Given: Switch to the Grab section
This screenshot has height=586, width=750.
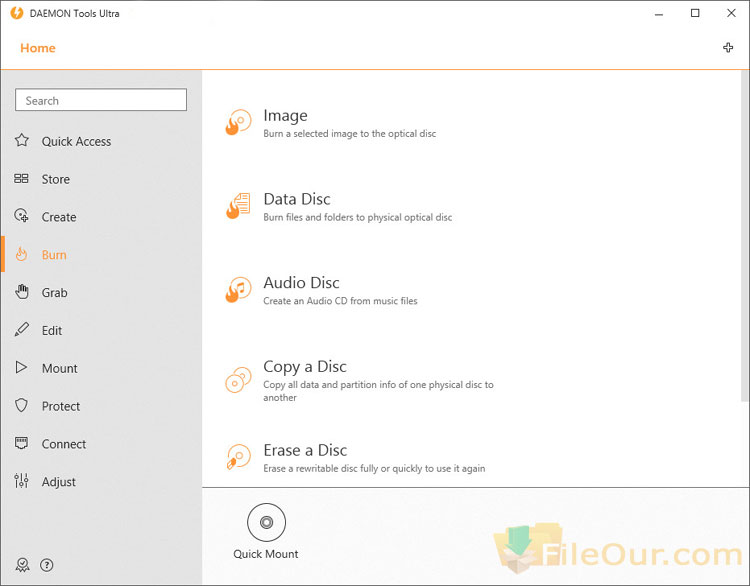Looking at the screenshot, I should click(55, 293).
